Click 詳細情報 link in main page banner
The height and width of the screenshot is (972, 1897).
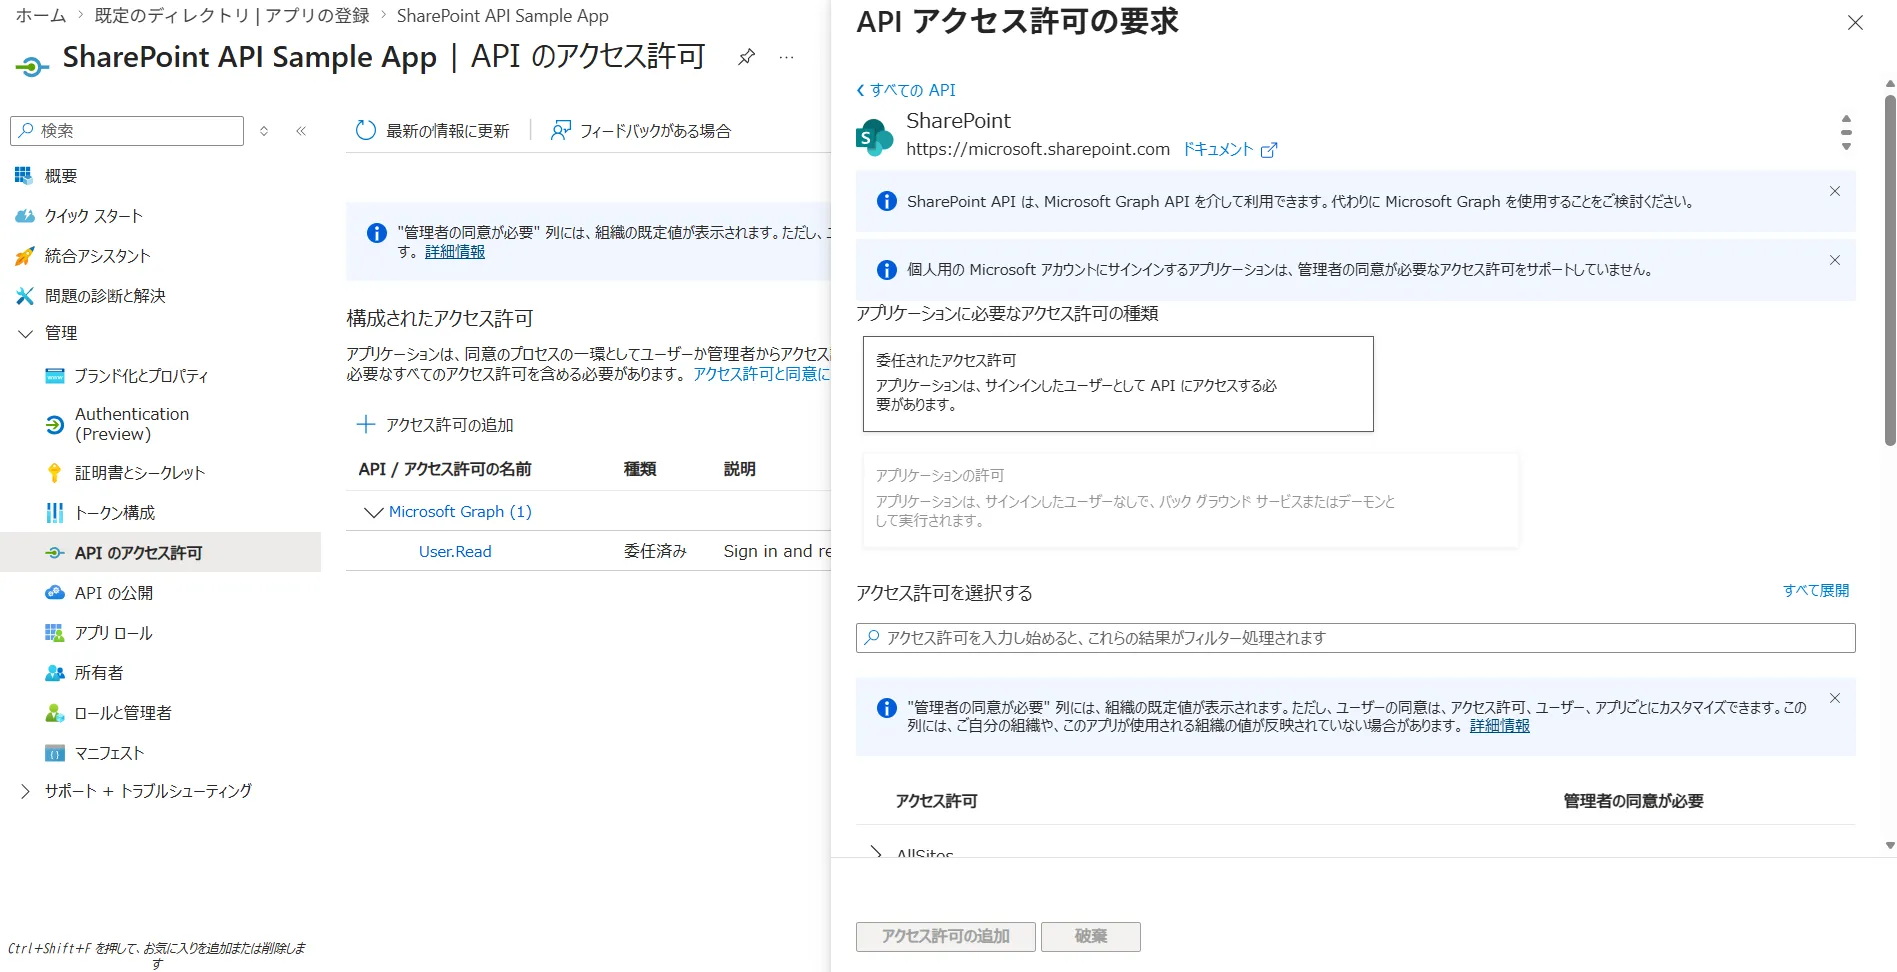(x=455, y=252)
